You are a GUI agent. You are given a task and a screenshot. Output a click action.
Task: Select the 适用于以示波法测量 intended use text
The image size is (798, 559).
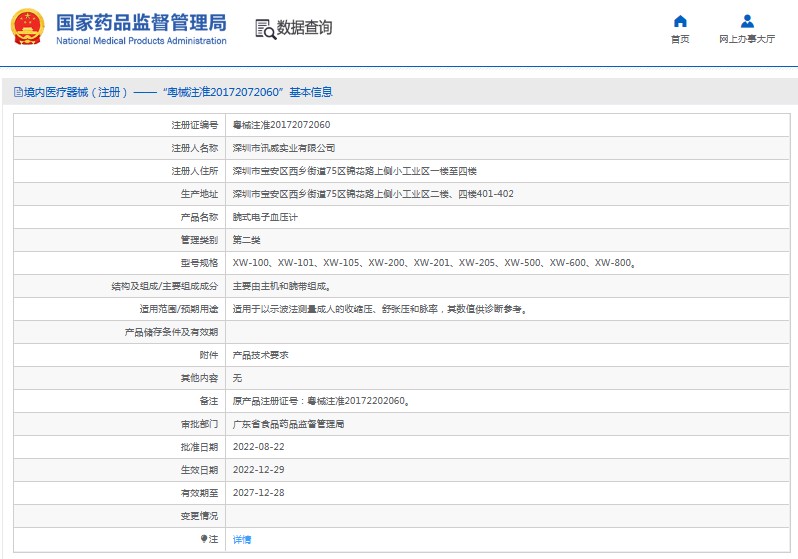(x=380, y=309)
